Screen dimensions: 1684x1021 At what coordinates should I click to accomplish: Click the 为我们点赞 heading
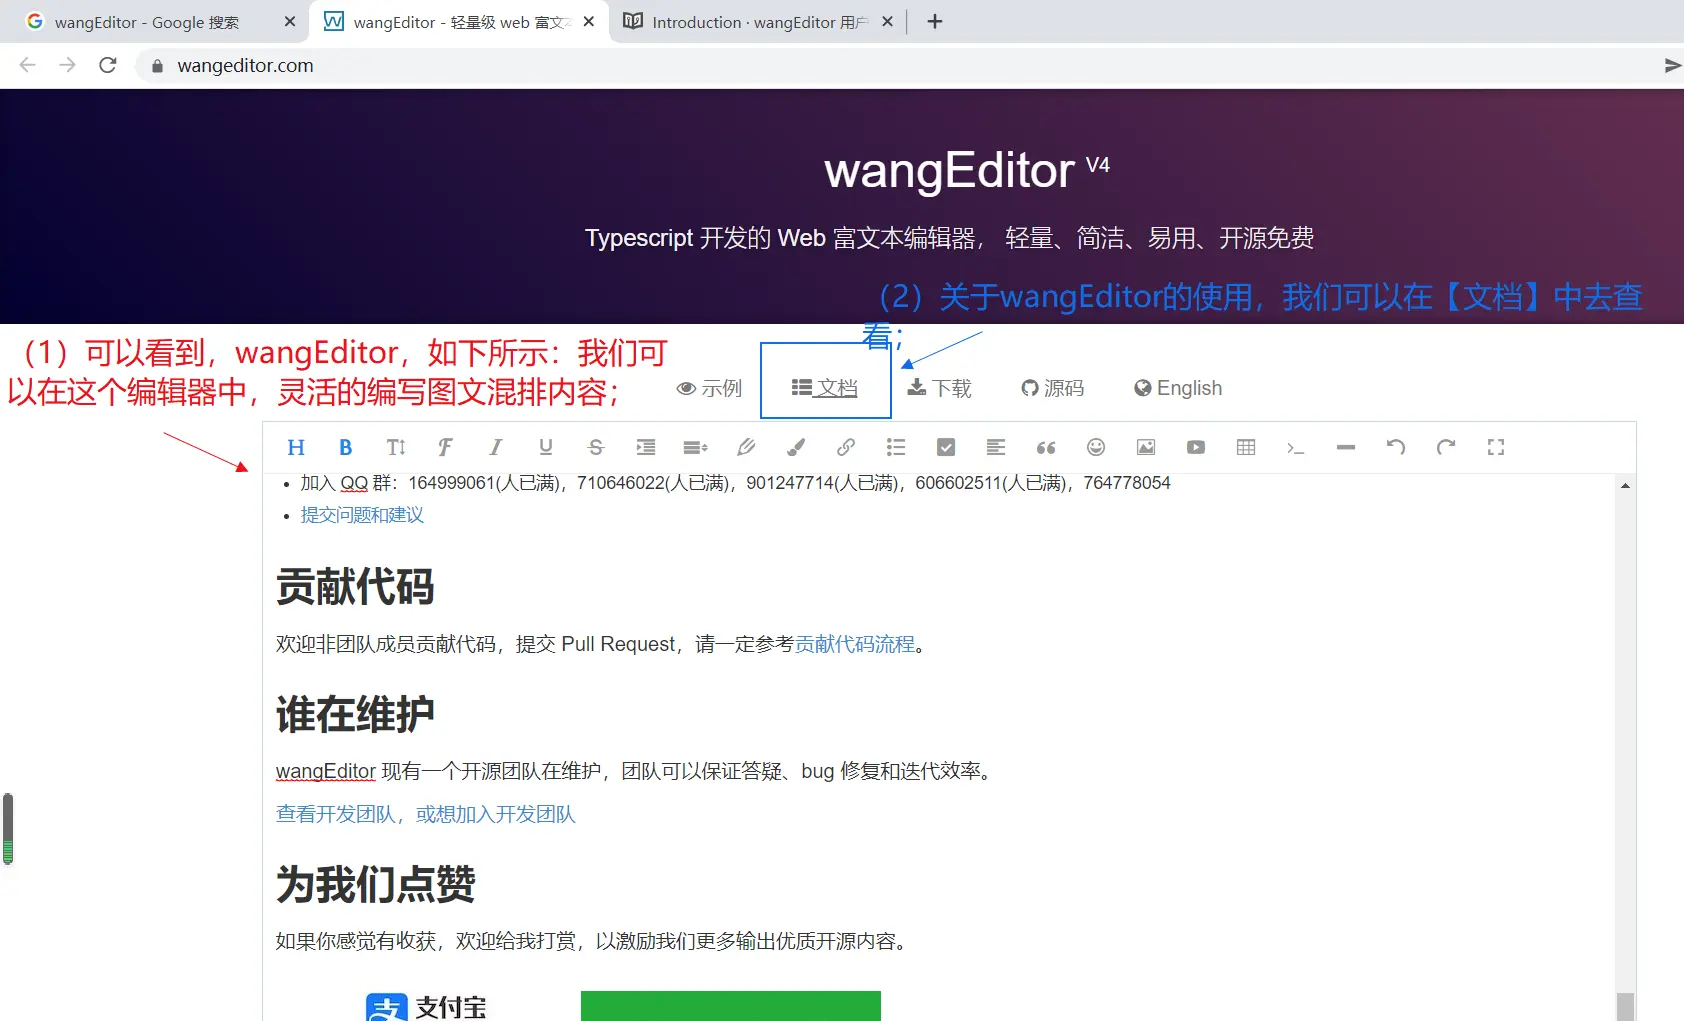pos(376,885)
